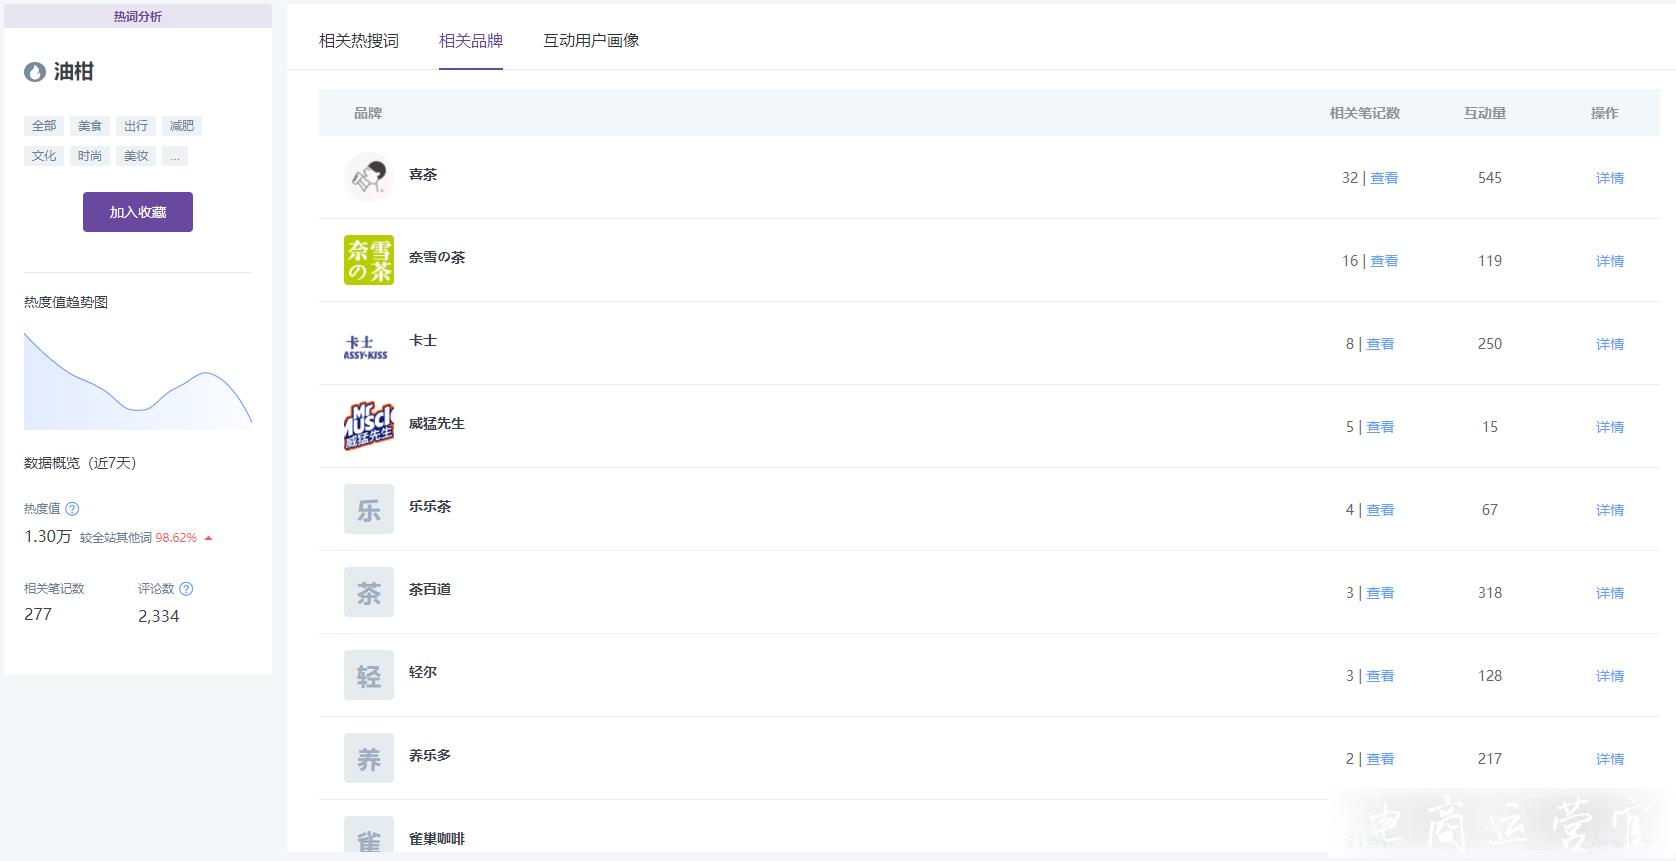Click the 喜茶 brand name

coord(423,174)
